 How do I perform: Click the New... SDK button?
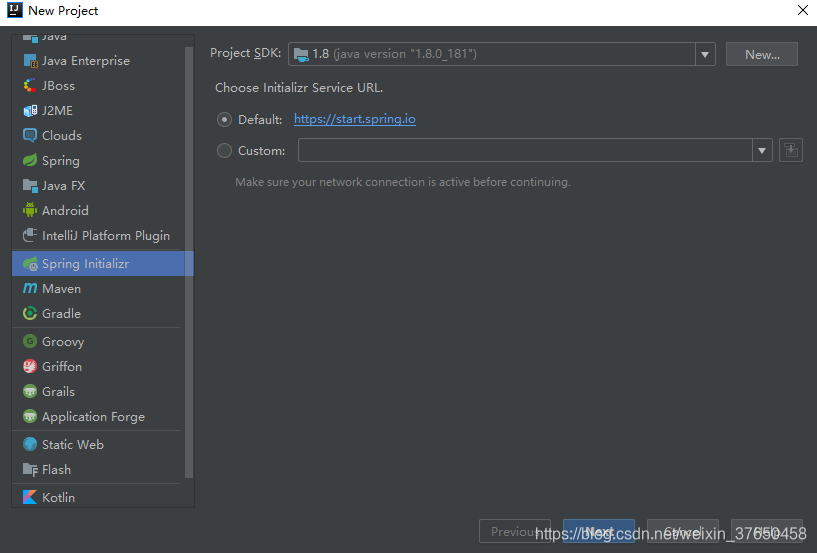point(762,54)
